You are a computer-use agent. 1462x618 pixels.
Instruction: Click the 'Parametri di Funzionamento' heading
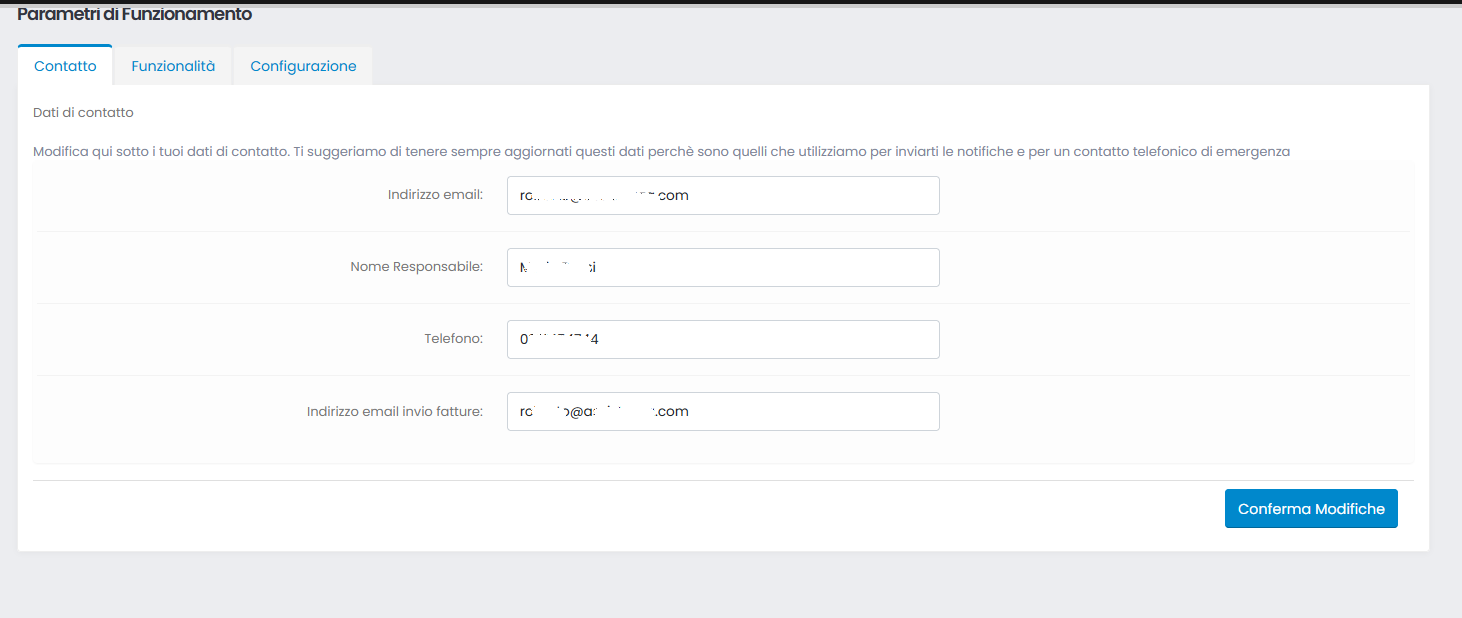click(135, 15)
